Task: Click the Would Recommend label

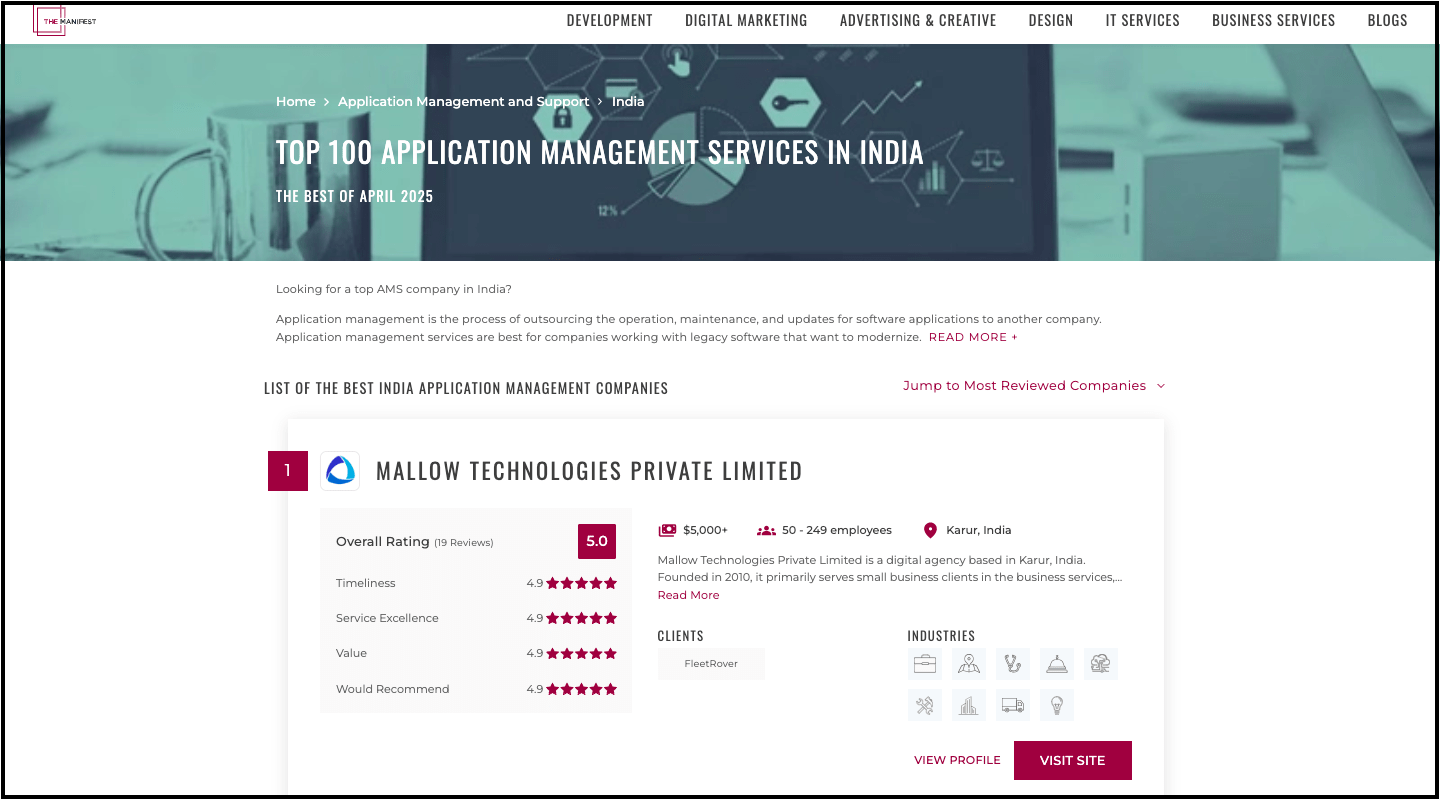Action: click(x=393, y=689)
